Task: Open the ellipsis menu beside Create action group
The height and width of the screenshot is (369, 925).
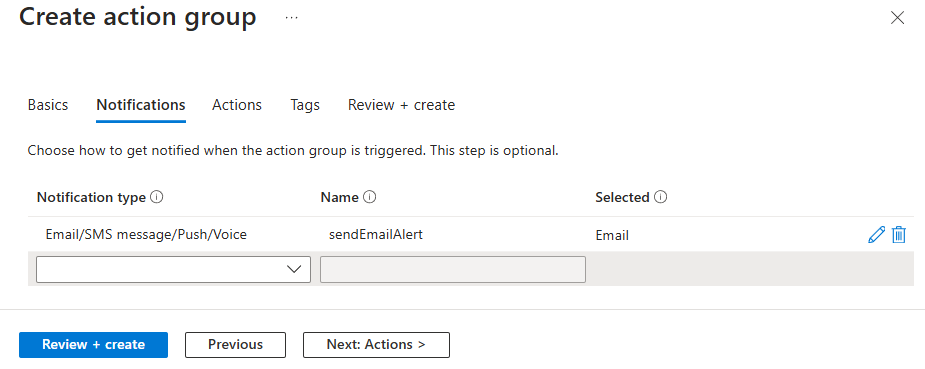Action: click(x=291, y=18)
